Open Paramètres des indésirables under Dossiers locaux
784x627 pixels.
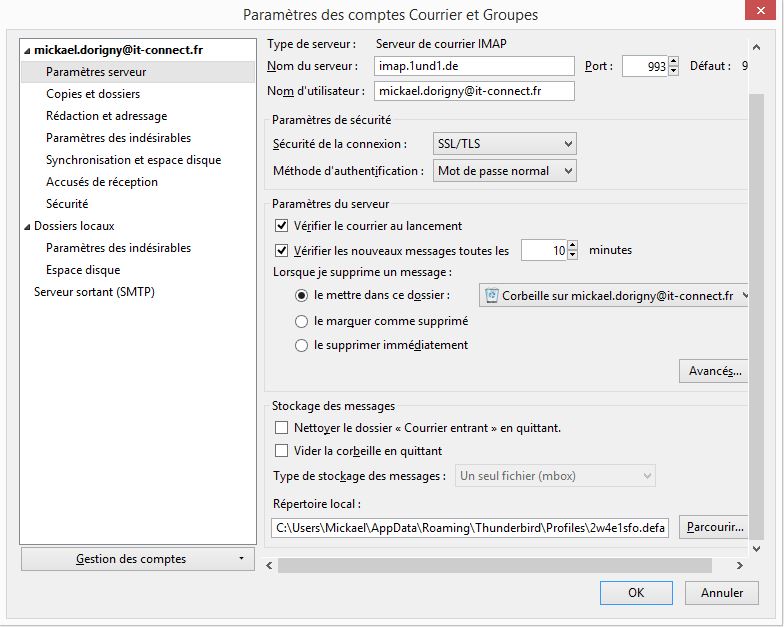click(118, 248)
